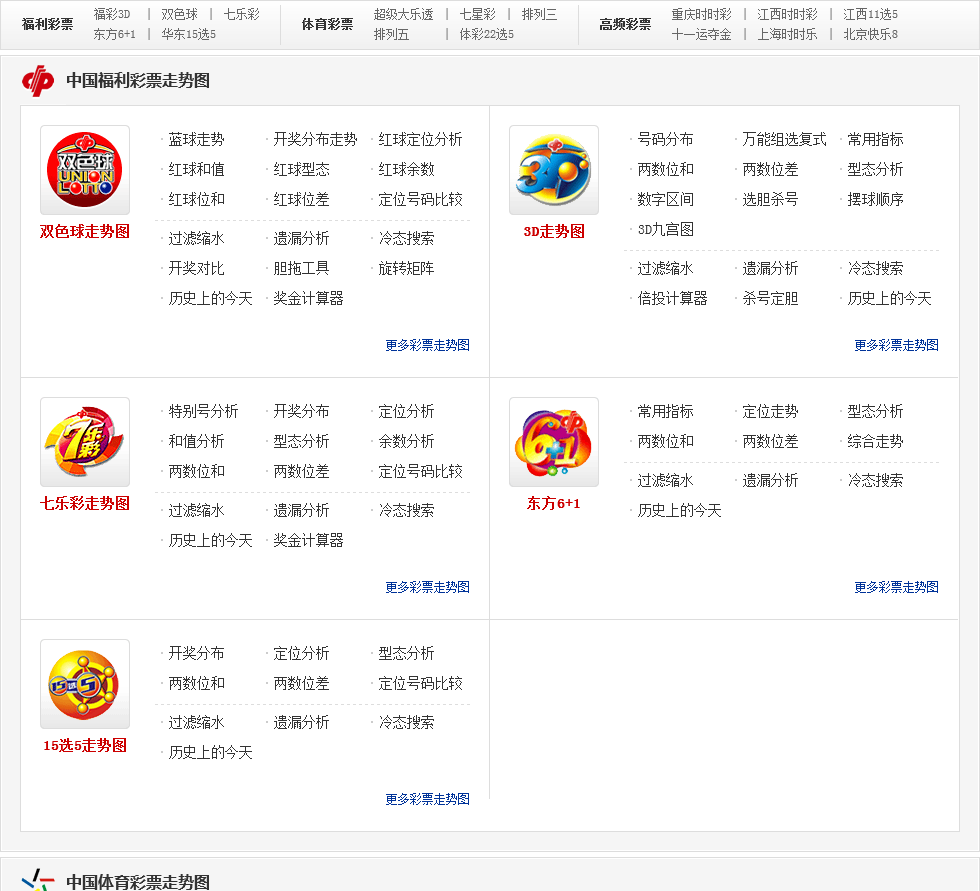
Task: Open 数字区间 link
Action: [665, 199]
